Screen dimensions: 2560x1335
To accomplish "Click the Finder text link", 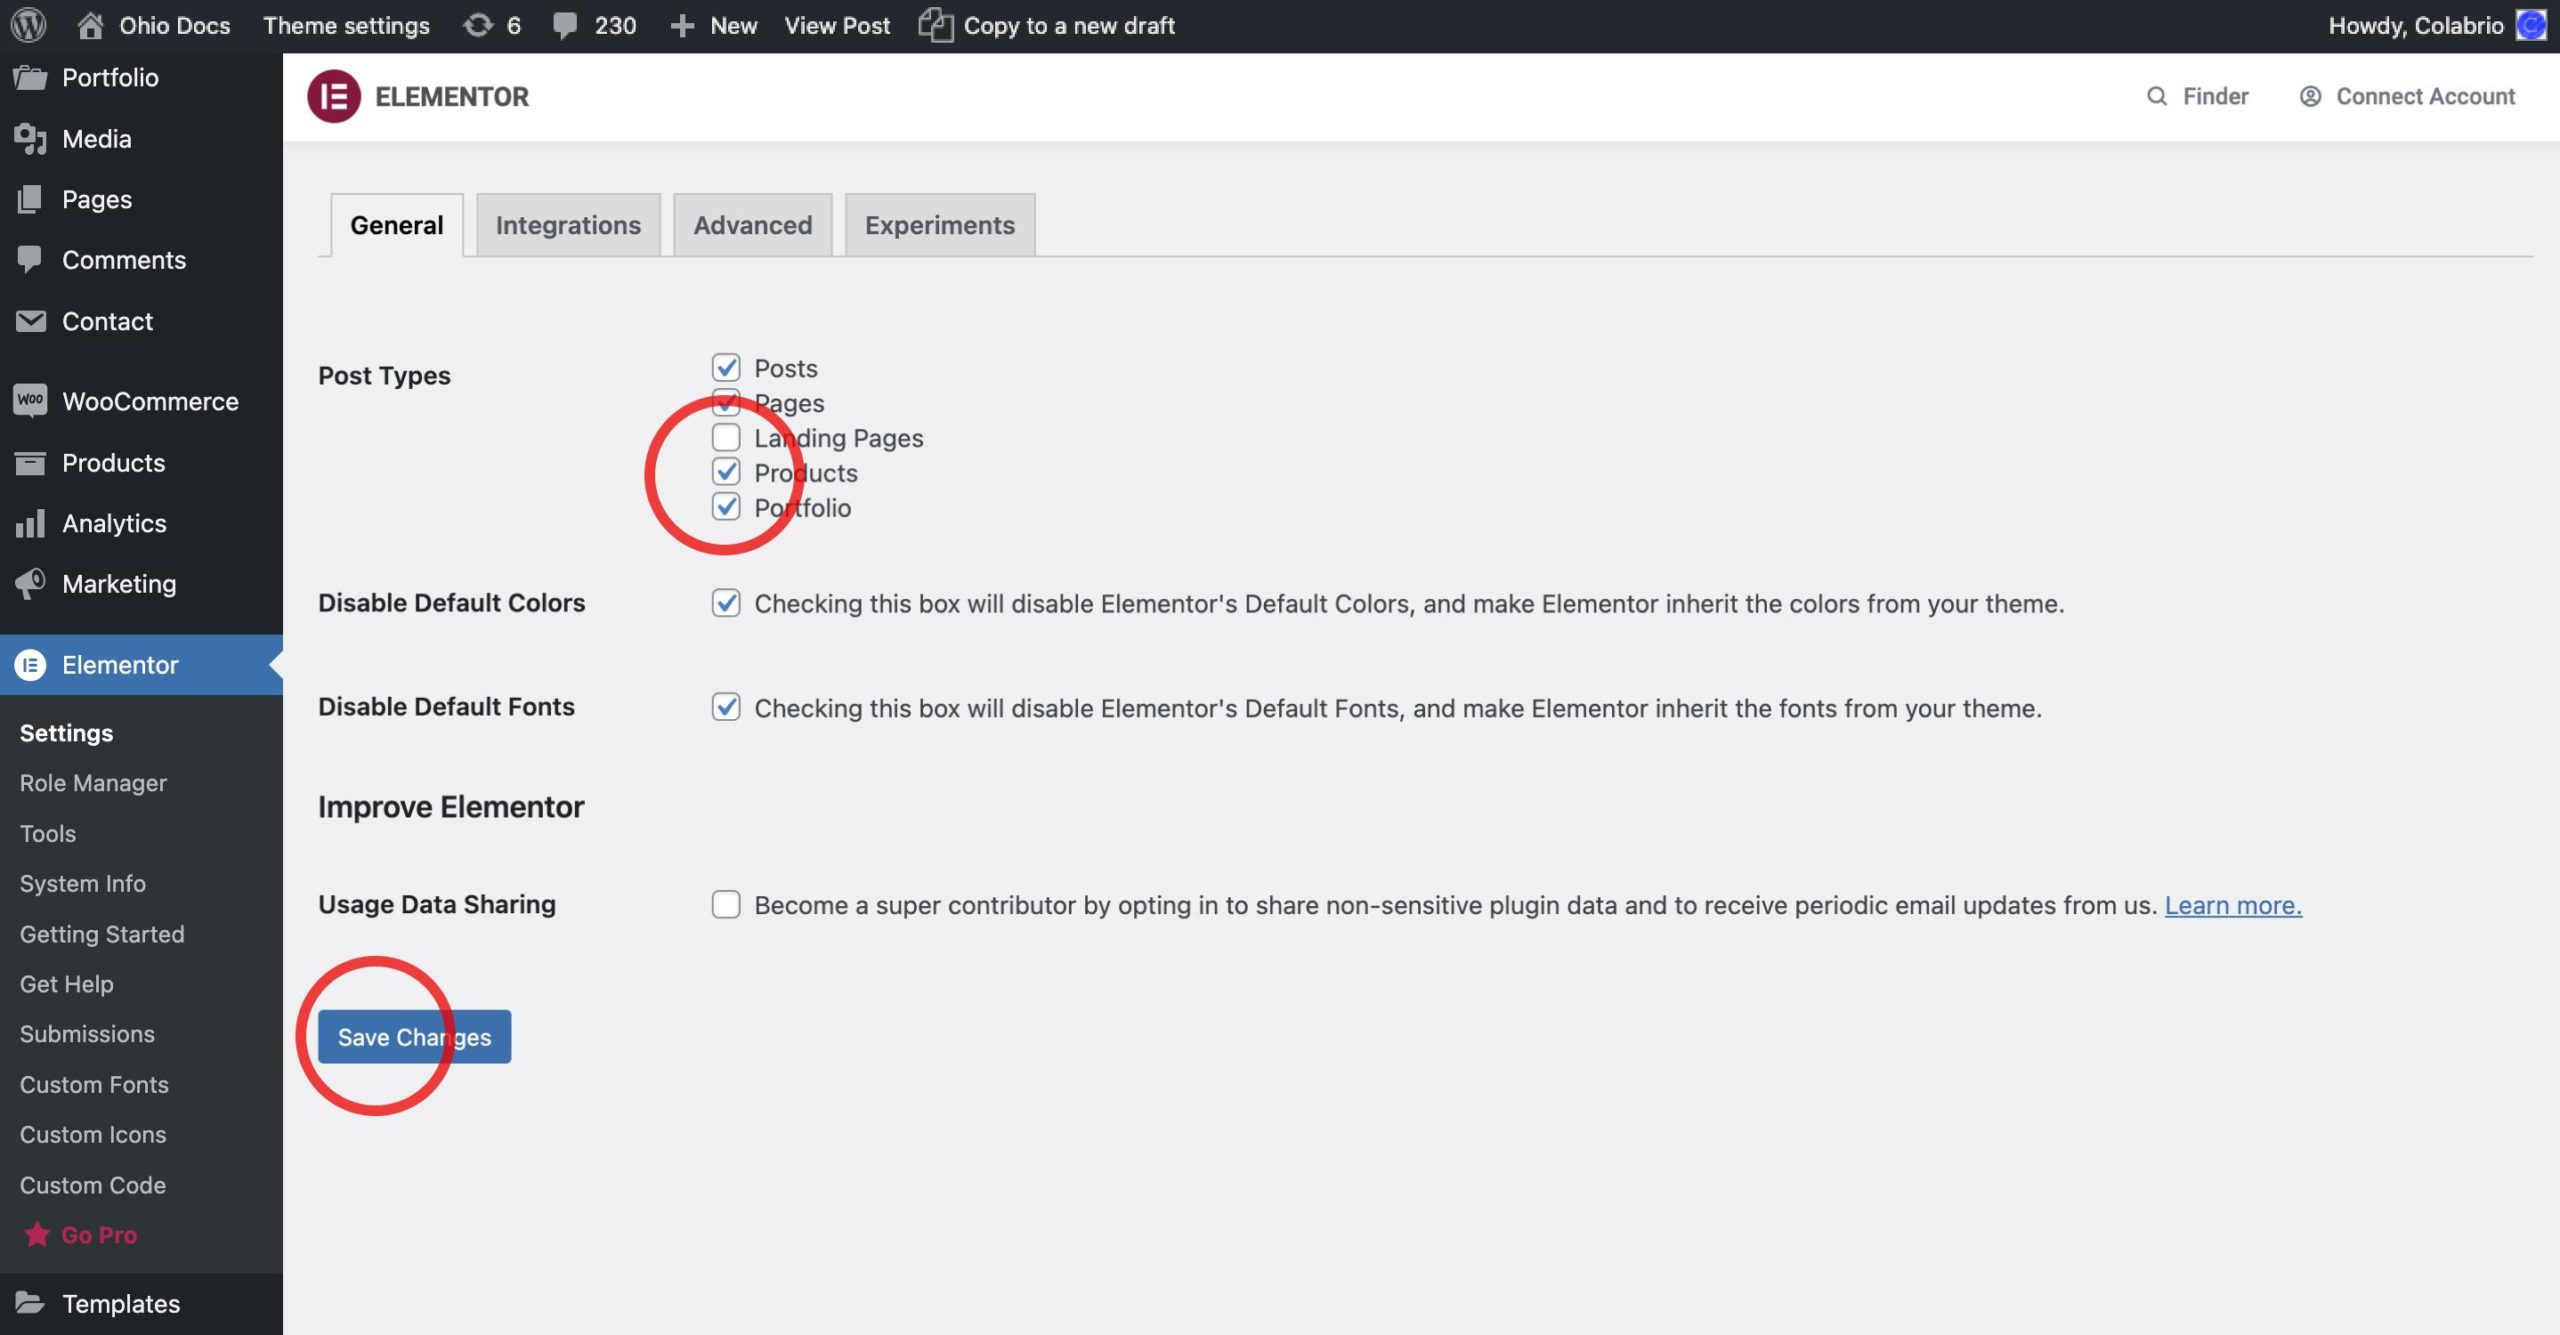I will [x=2215, y=96].
